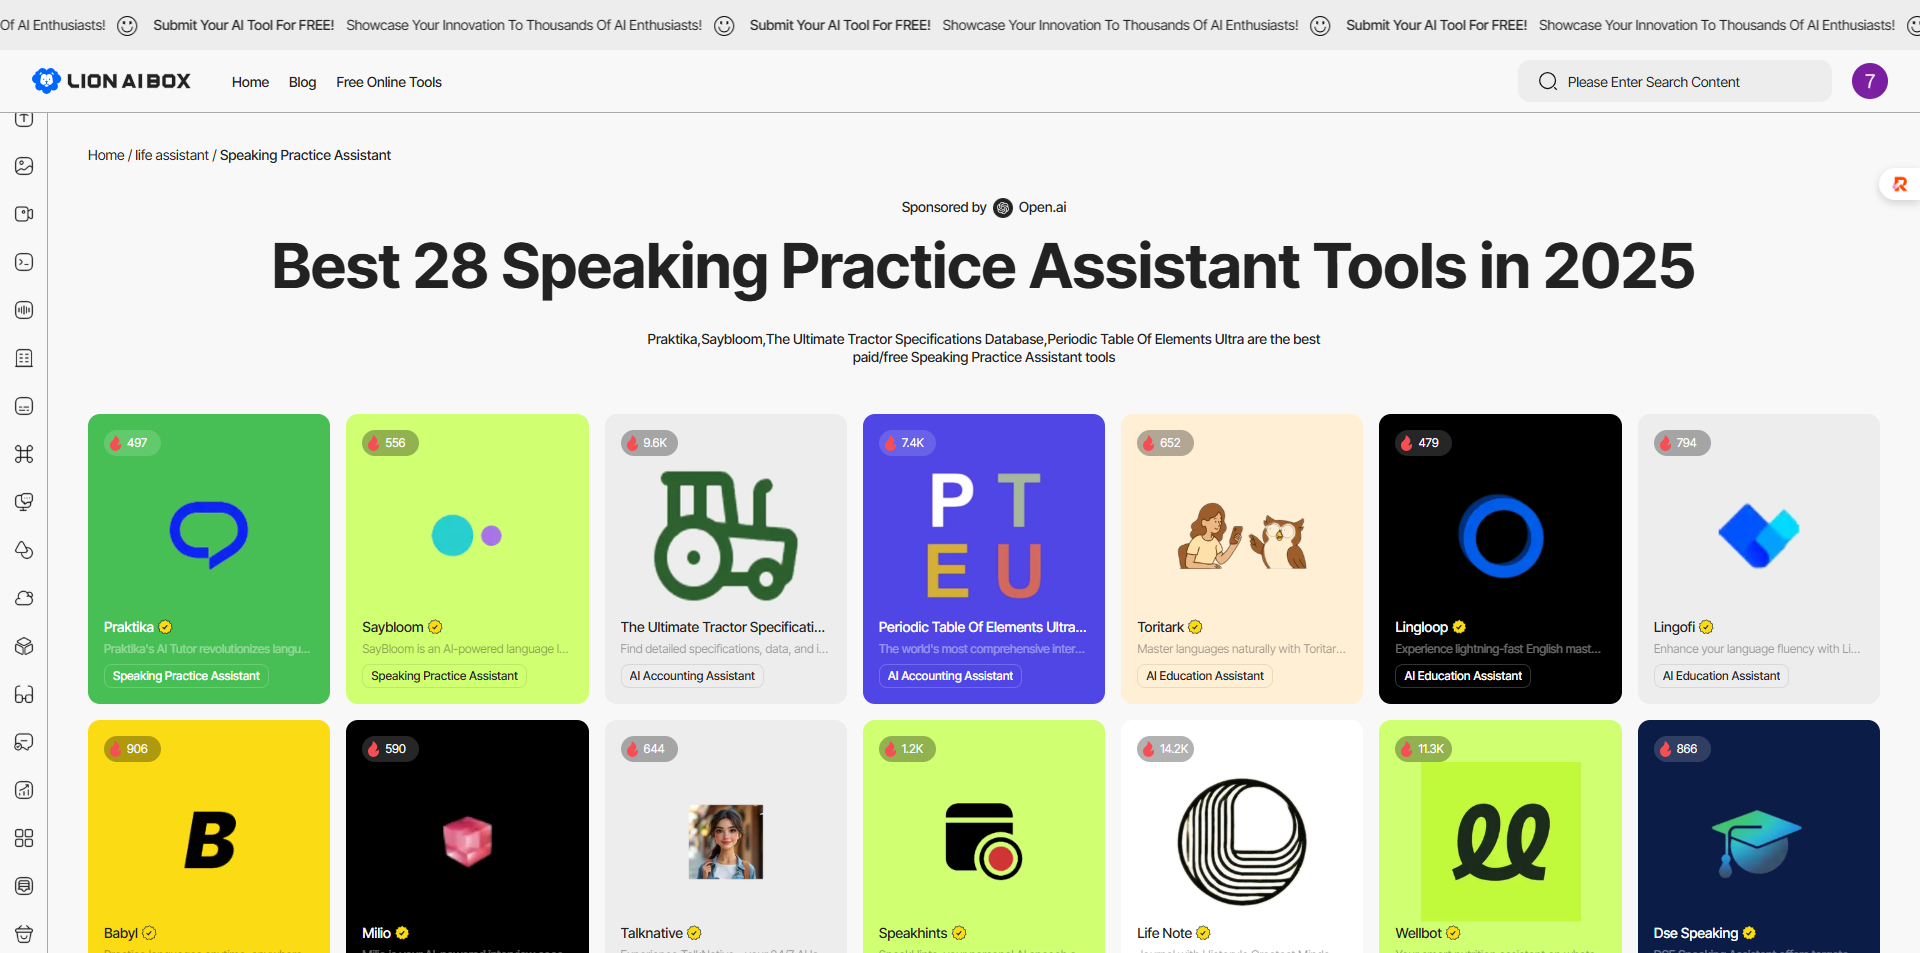This screenshot has height=953, width=1920.
Task: Open the cloud sidebar icon
Action: (x=24, y=598)
